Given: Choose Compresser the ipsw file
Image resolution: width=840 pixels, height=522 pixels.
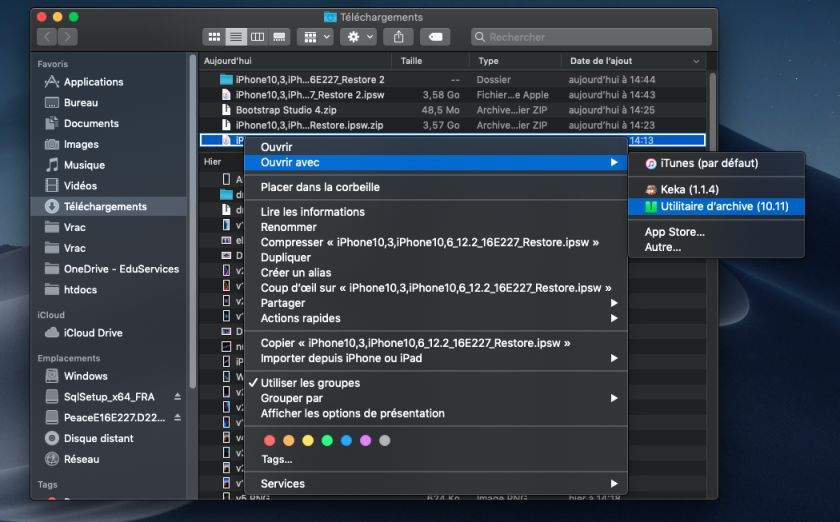Looking at the screenshot, I should click(436, 242).
